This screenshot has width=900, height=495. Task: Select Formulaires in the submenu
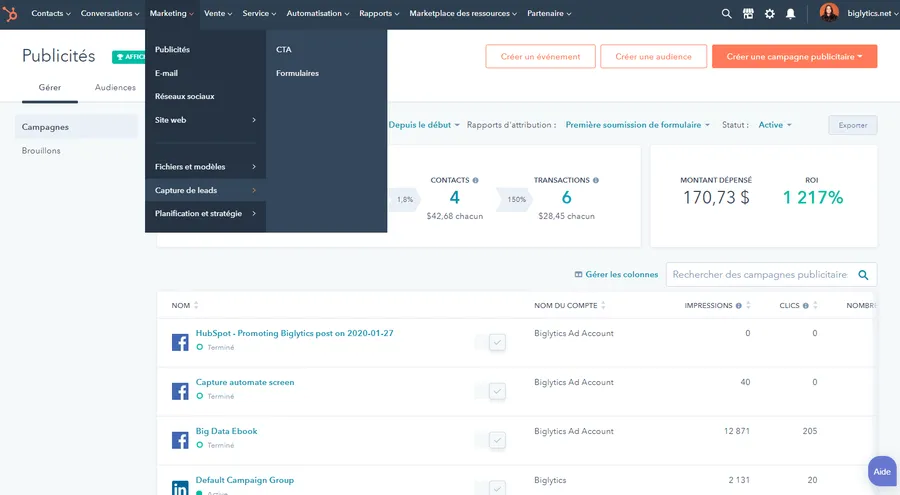(297, 73)
